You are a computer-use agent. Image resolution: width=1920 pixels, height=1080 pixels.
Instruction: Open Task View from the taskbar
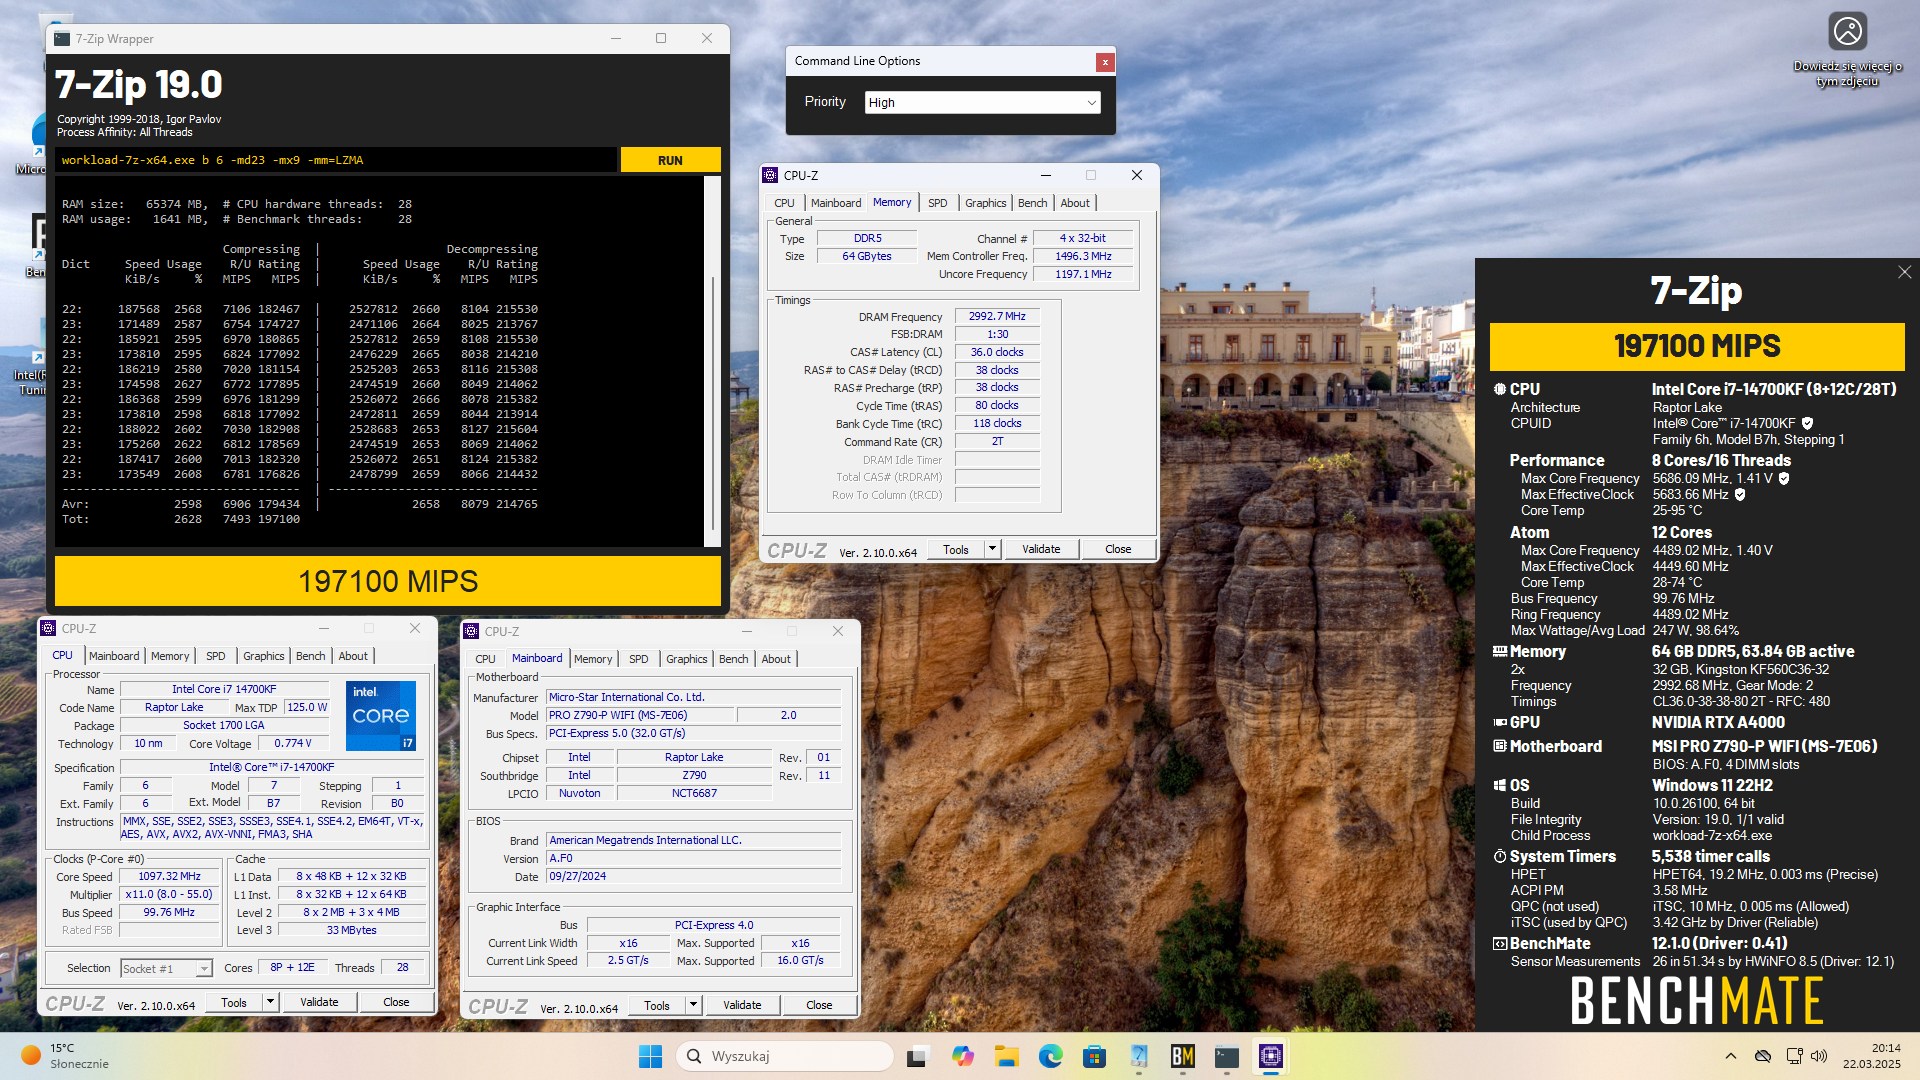pyautogui.click(x=917, y=1056)
